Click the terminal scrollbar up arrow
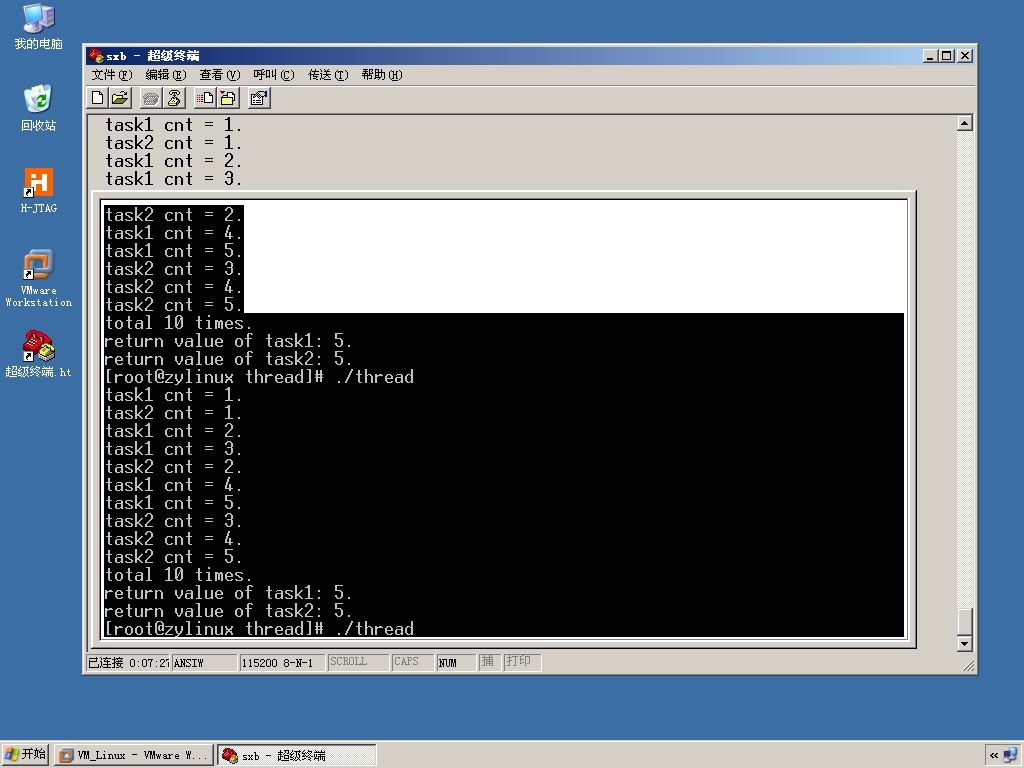 pyautogui.click(x=965, y=123)
